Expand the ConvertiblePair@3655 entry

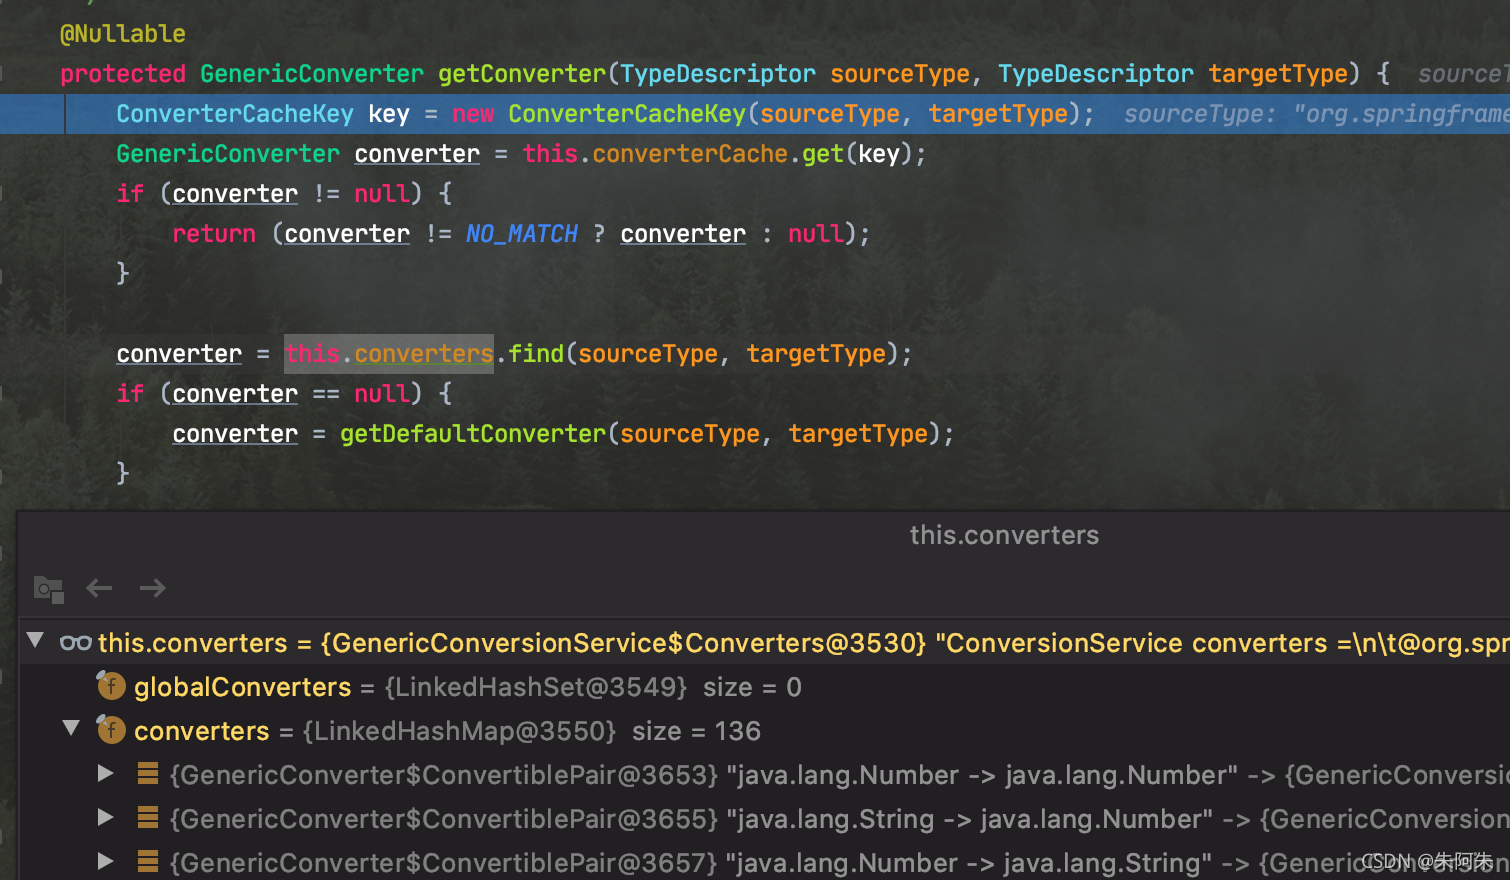pos(105,817)
